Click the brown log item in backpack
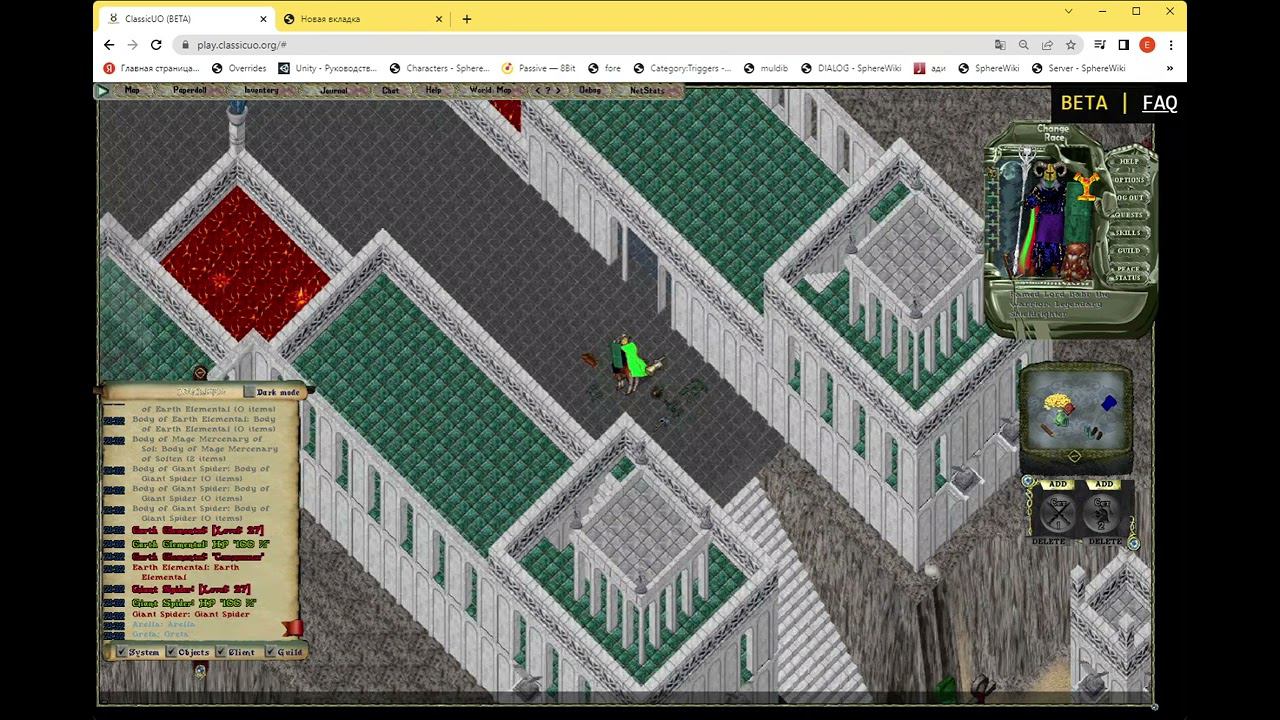 click(1046, 431)
